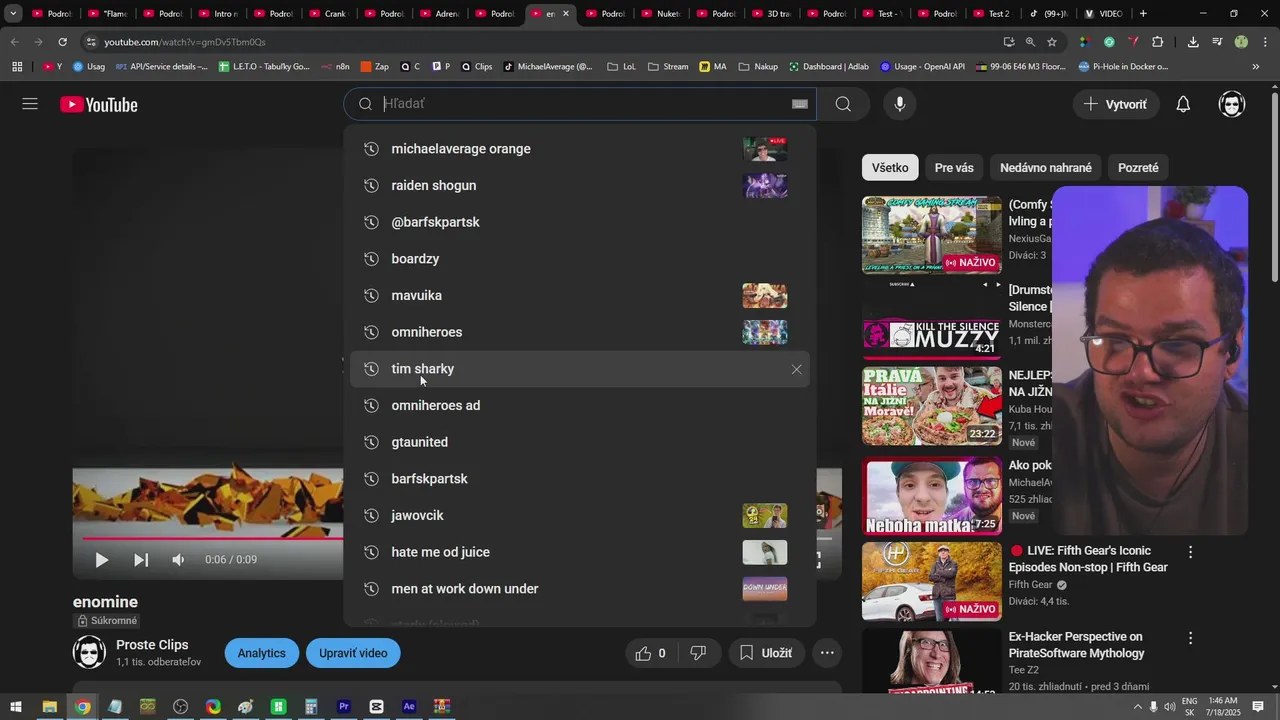Select suggestion gtaunited
This screenshot has width=1280, height=720.
point(580,442)
